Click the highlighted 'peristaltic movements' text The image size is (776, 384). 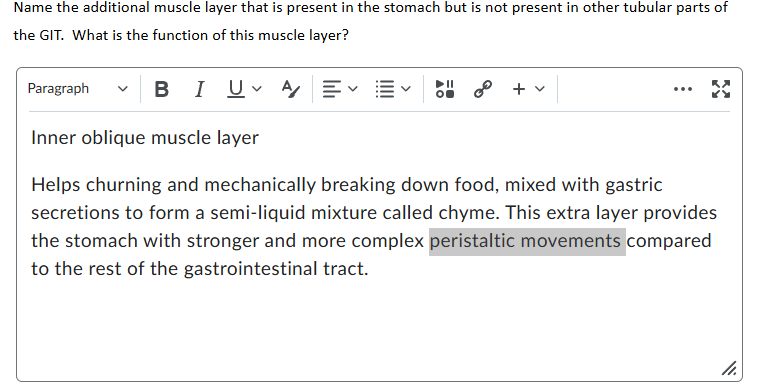click(x=527, y=241)
